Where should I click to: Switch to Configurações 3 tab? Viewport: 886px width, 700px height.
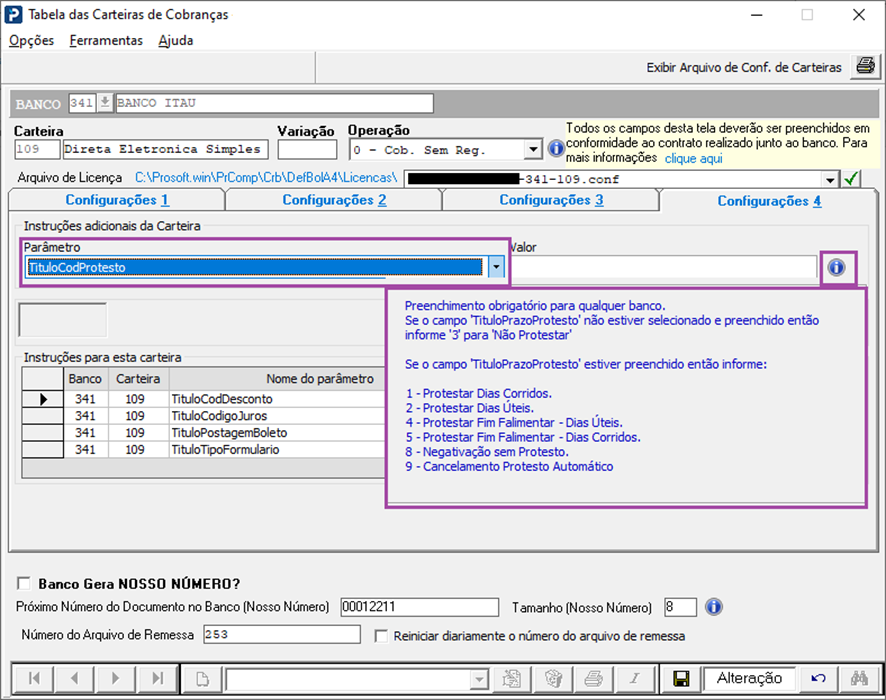pos(551,200)
